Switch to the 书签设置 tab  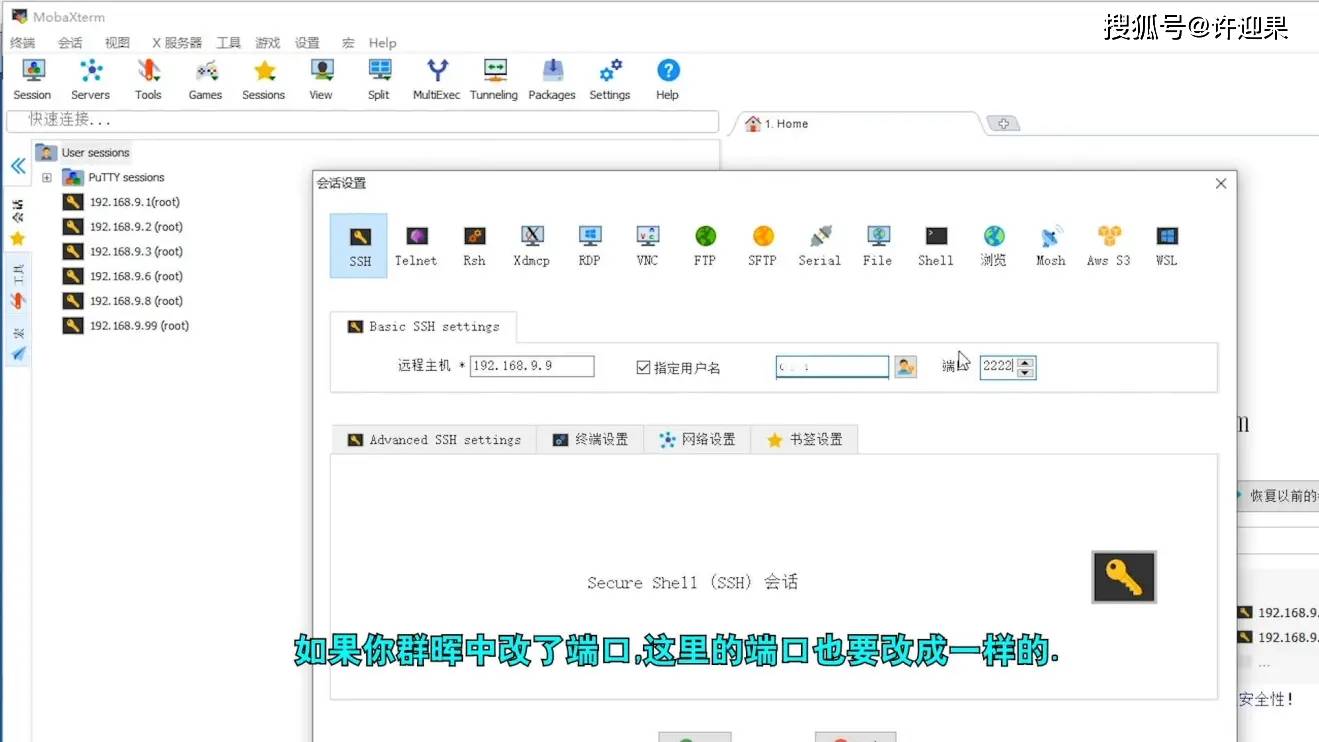[804, 440]
